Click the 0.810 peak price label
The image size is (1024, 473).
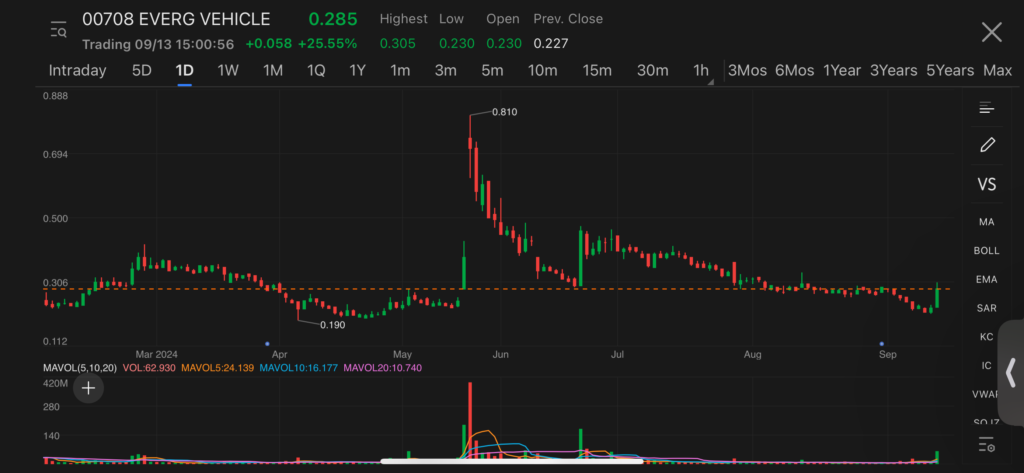click(504, 112)
